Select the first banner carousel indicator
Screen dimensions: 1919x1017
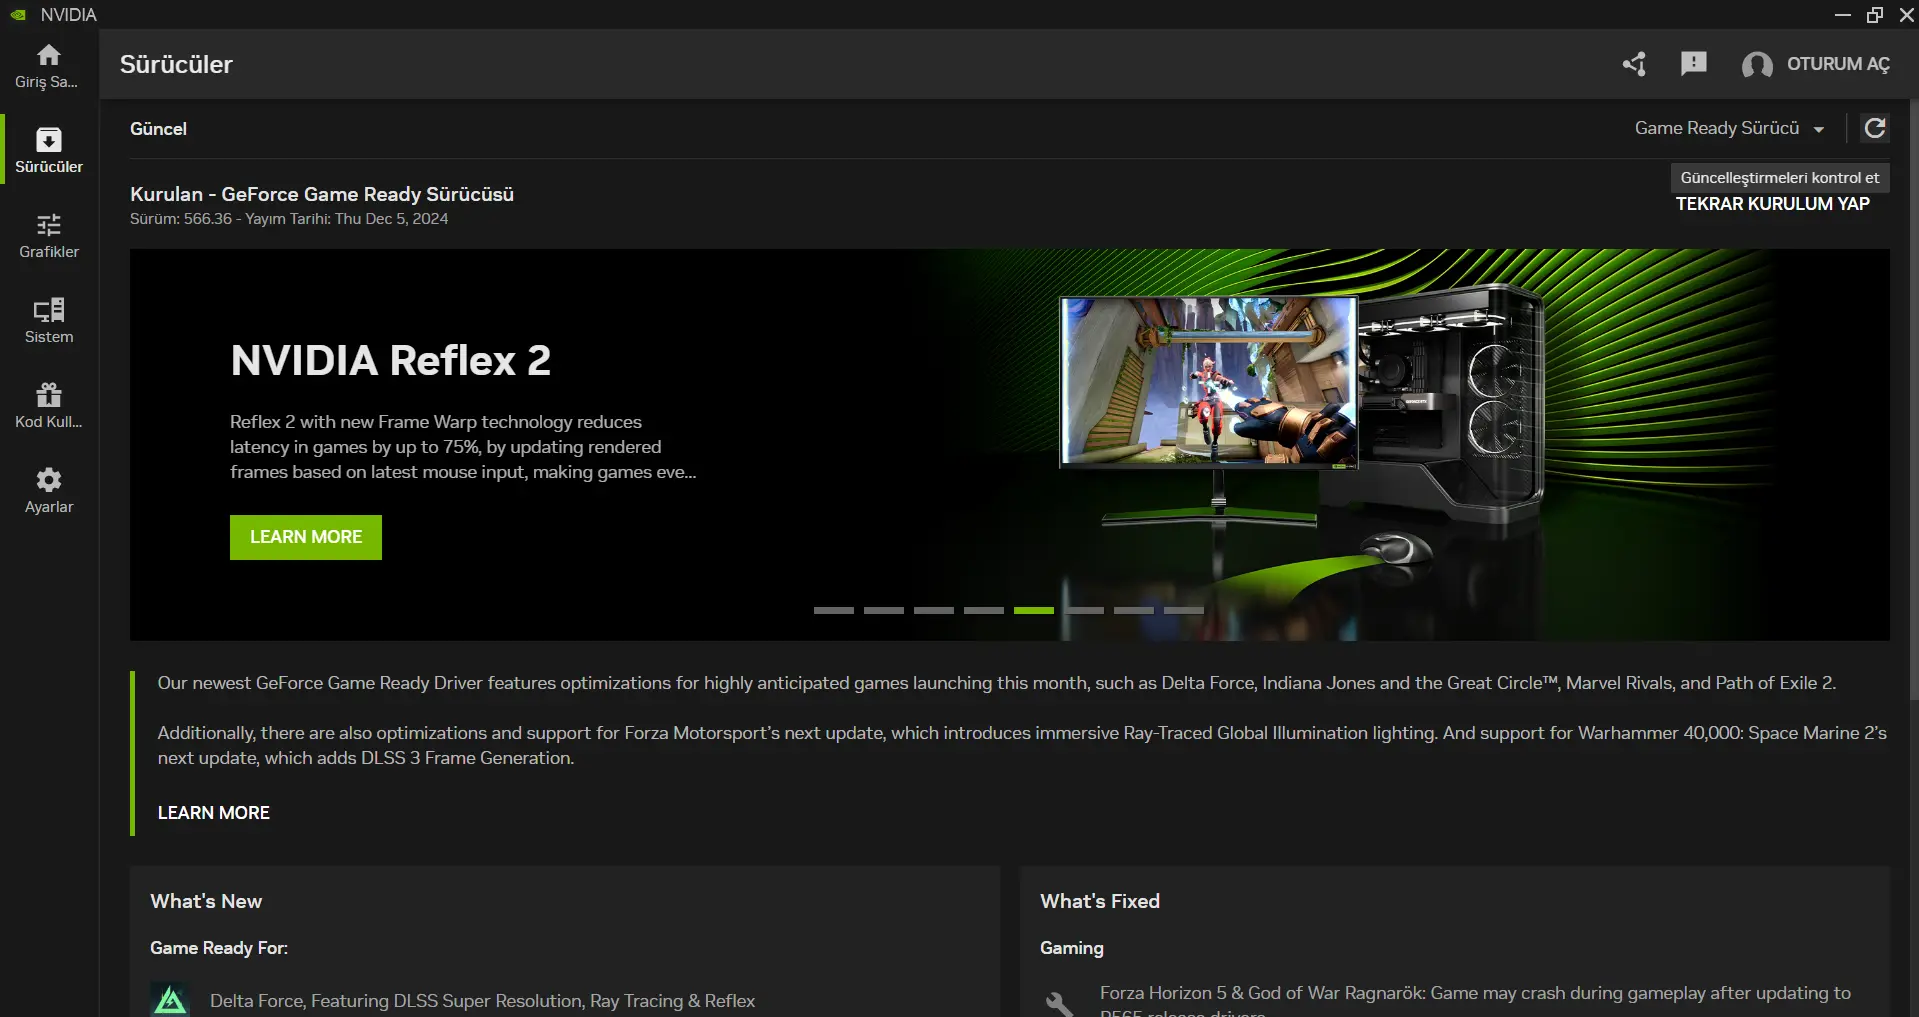point(834,610)
